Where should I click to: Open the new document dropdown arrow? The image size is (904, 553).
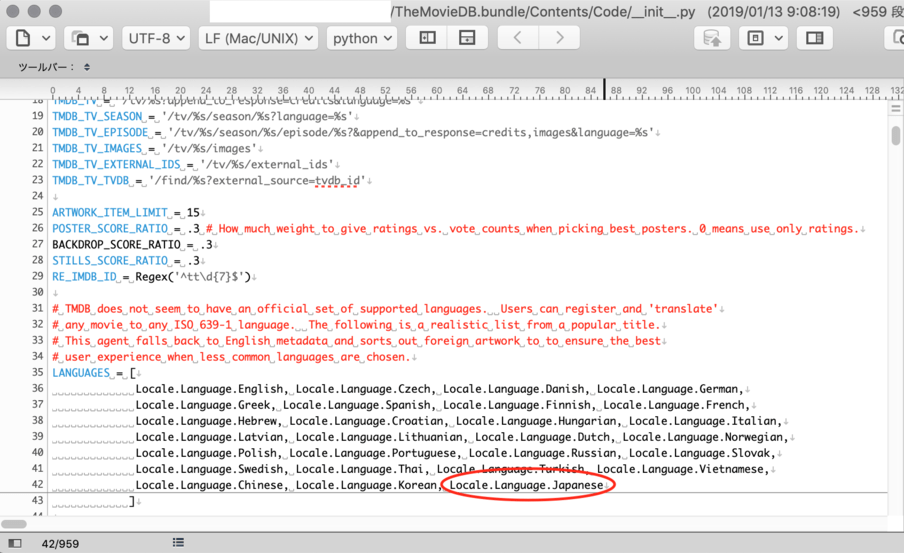pos(46,39)
